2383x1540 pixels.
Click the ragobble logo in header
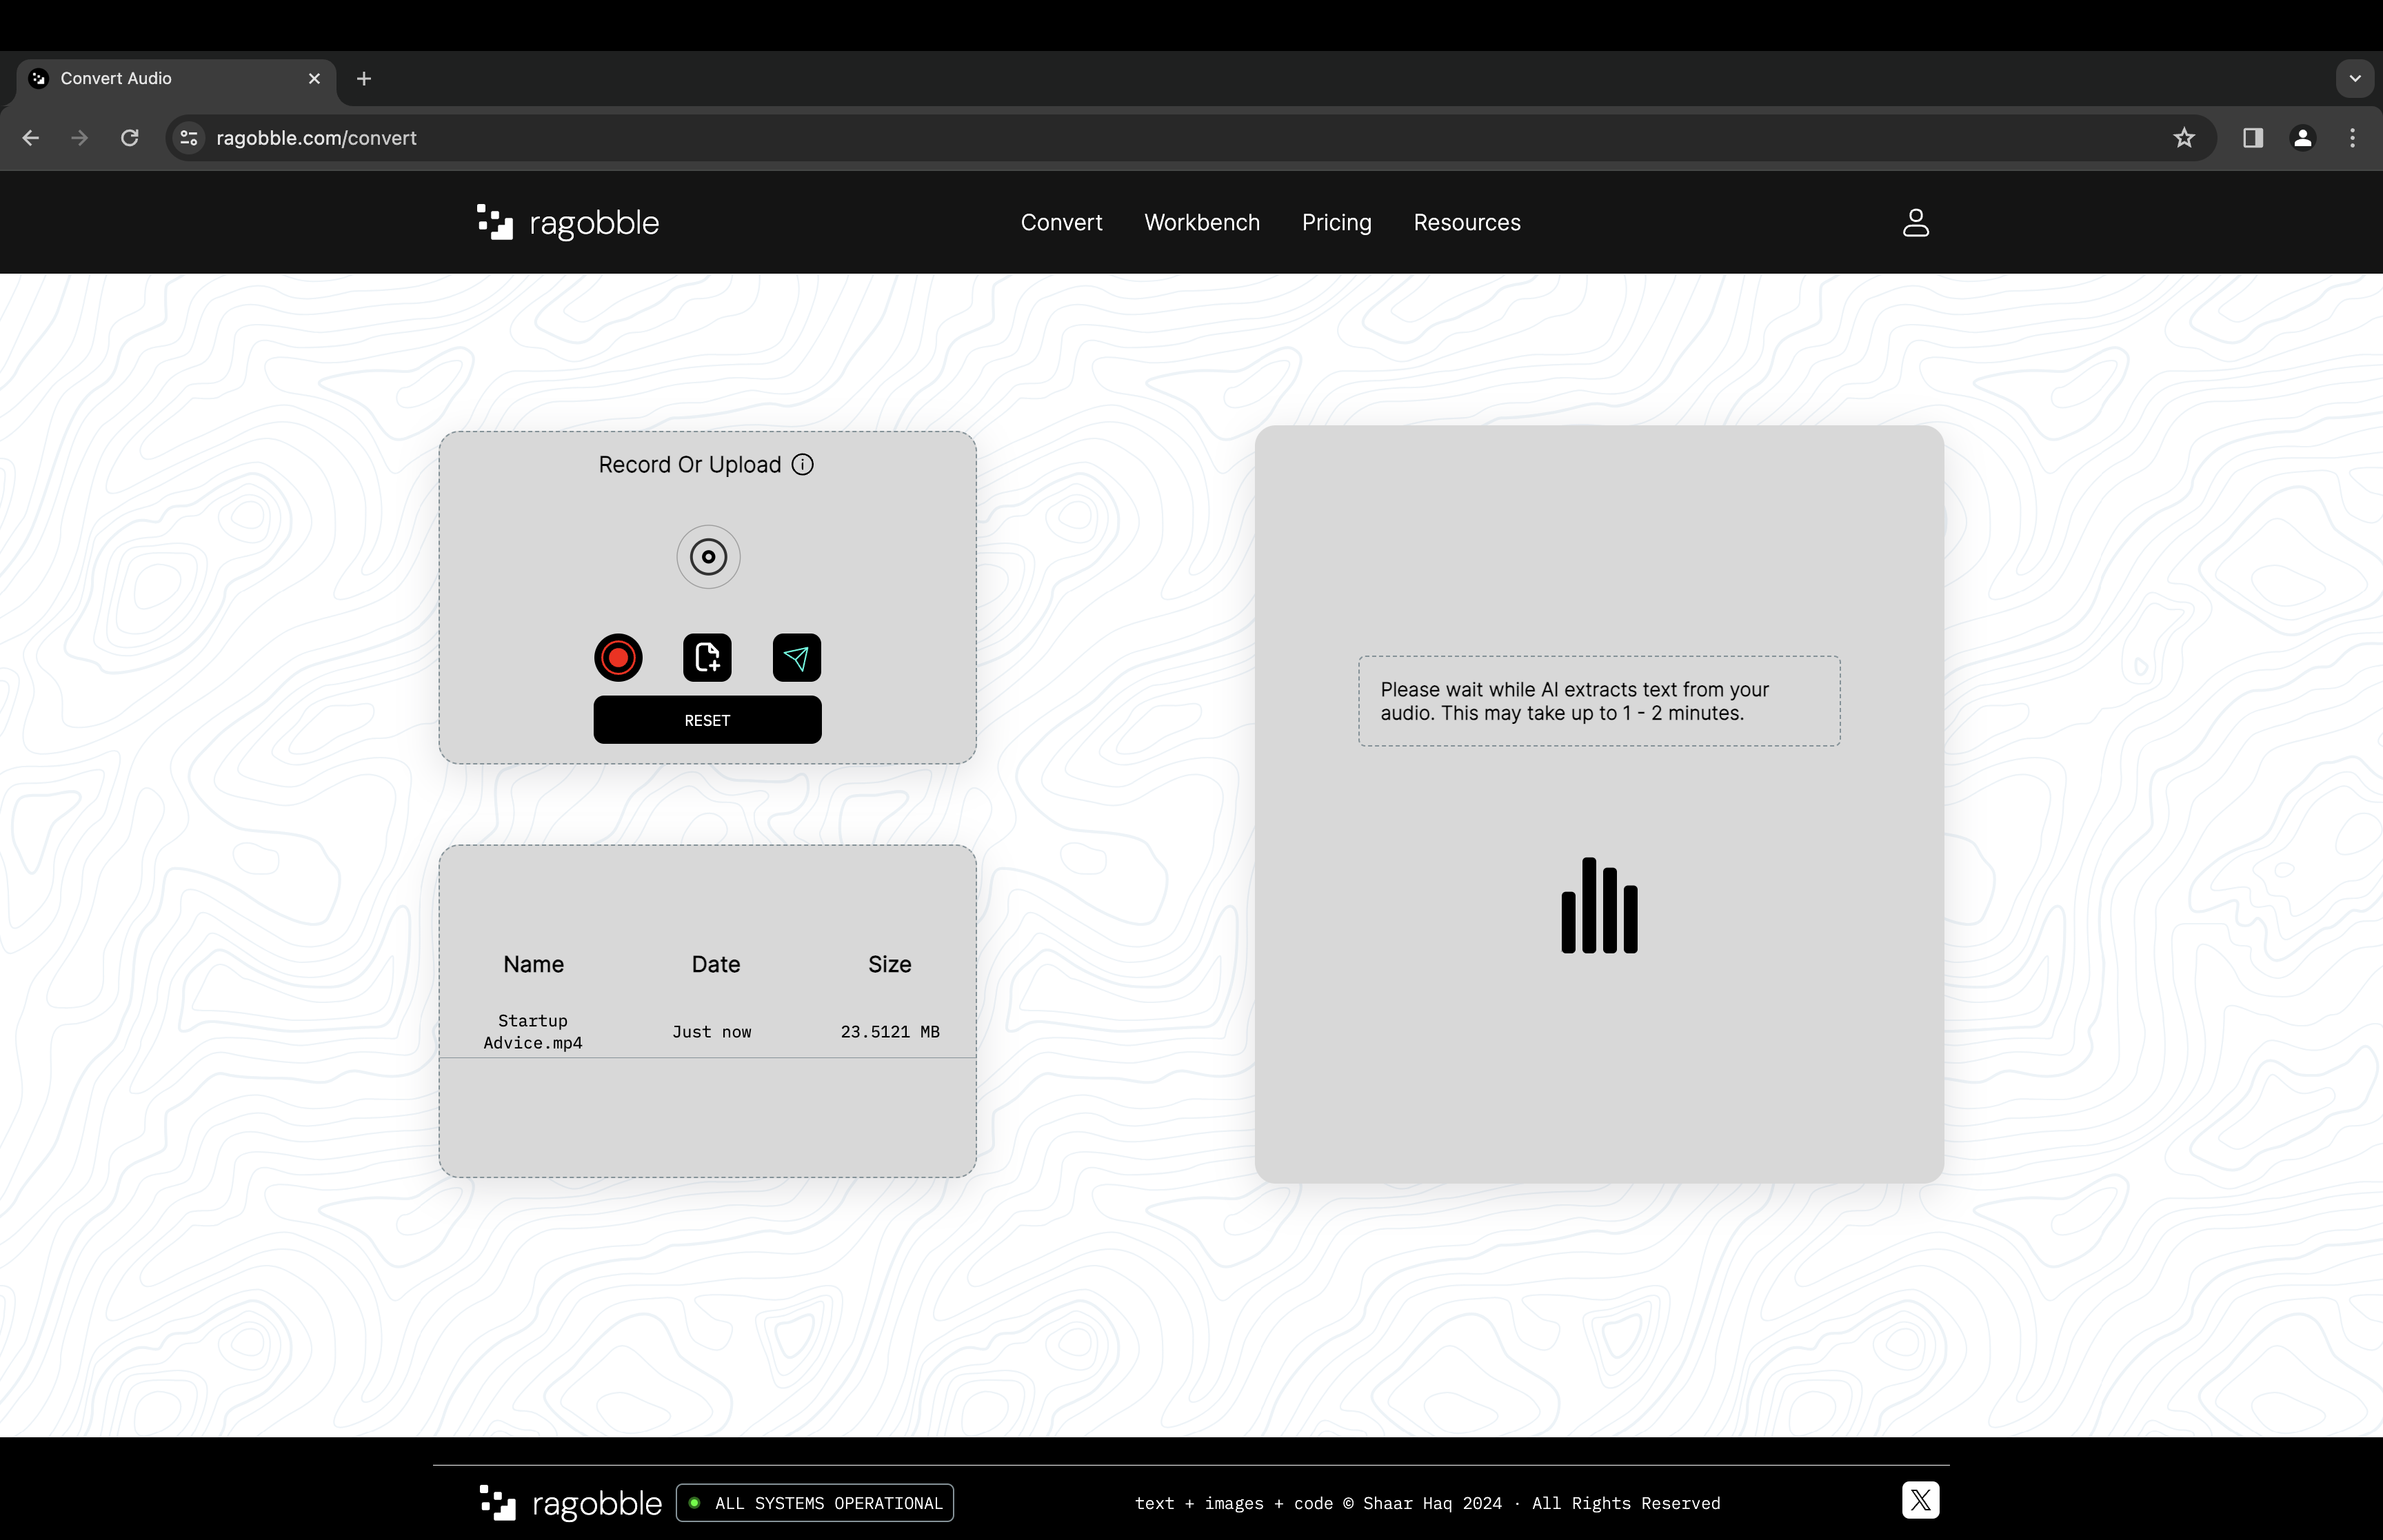click(568, 223)
